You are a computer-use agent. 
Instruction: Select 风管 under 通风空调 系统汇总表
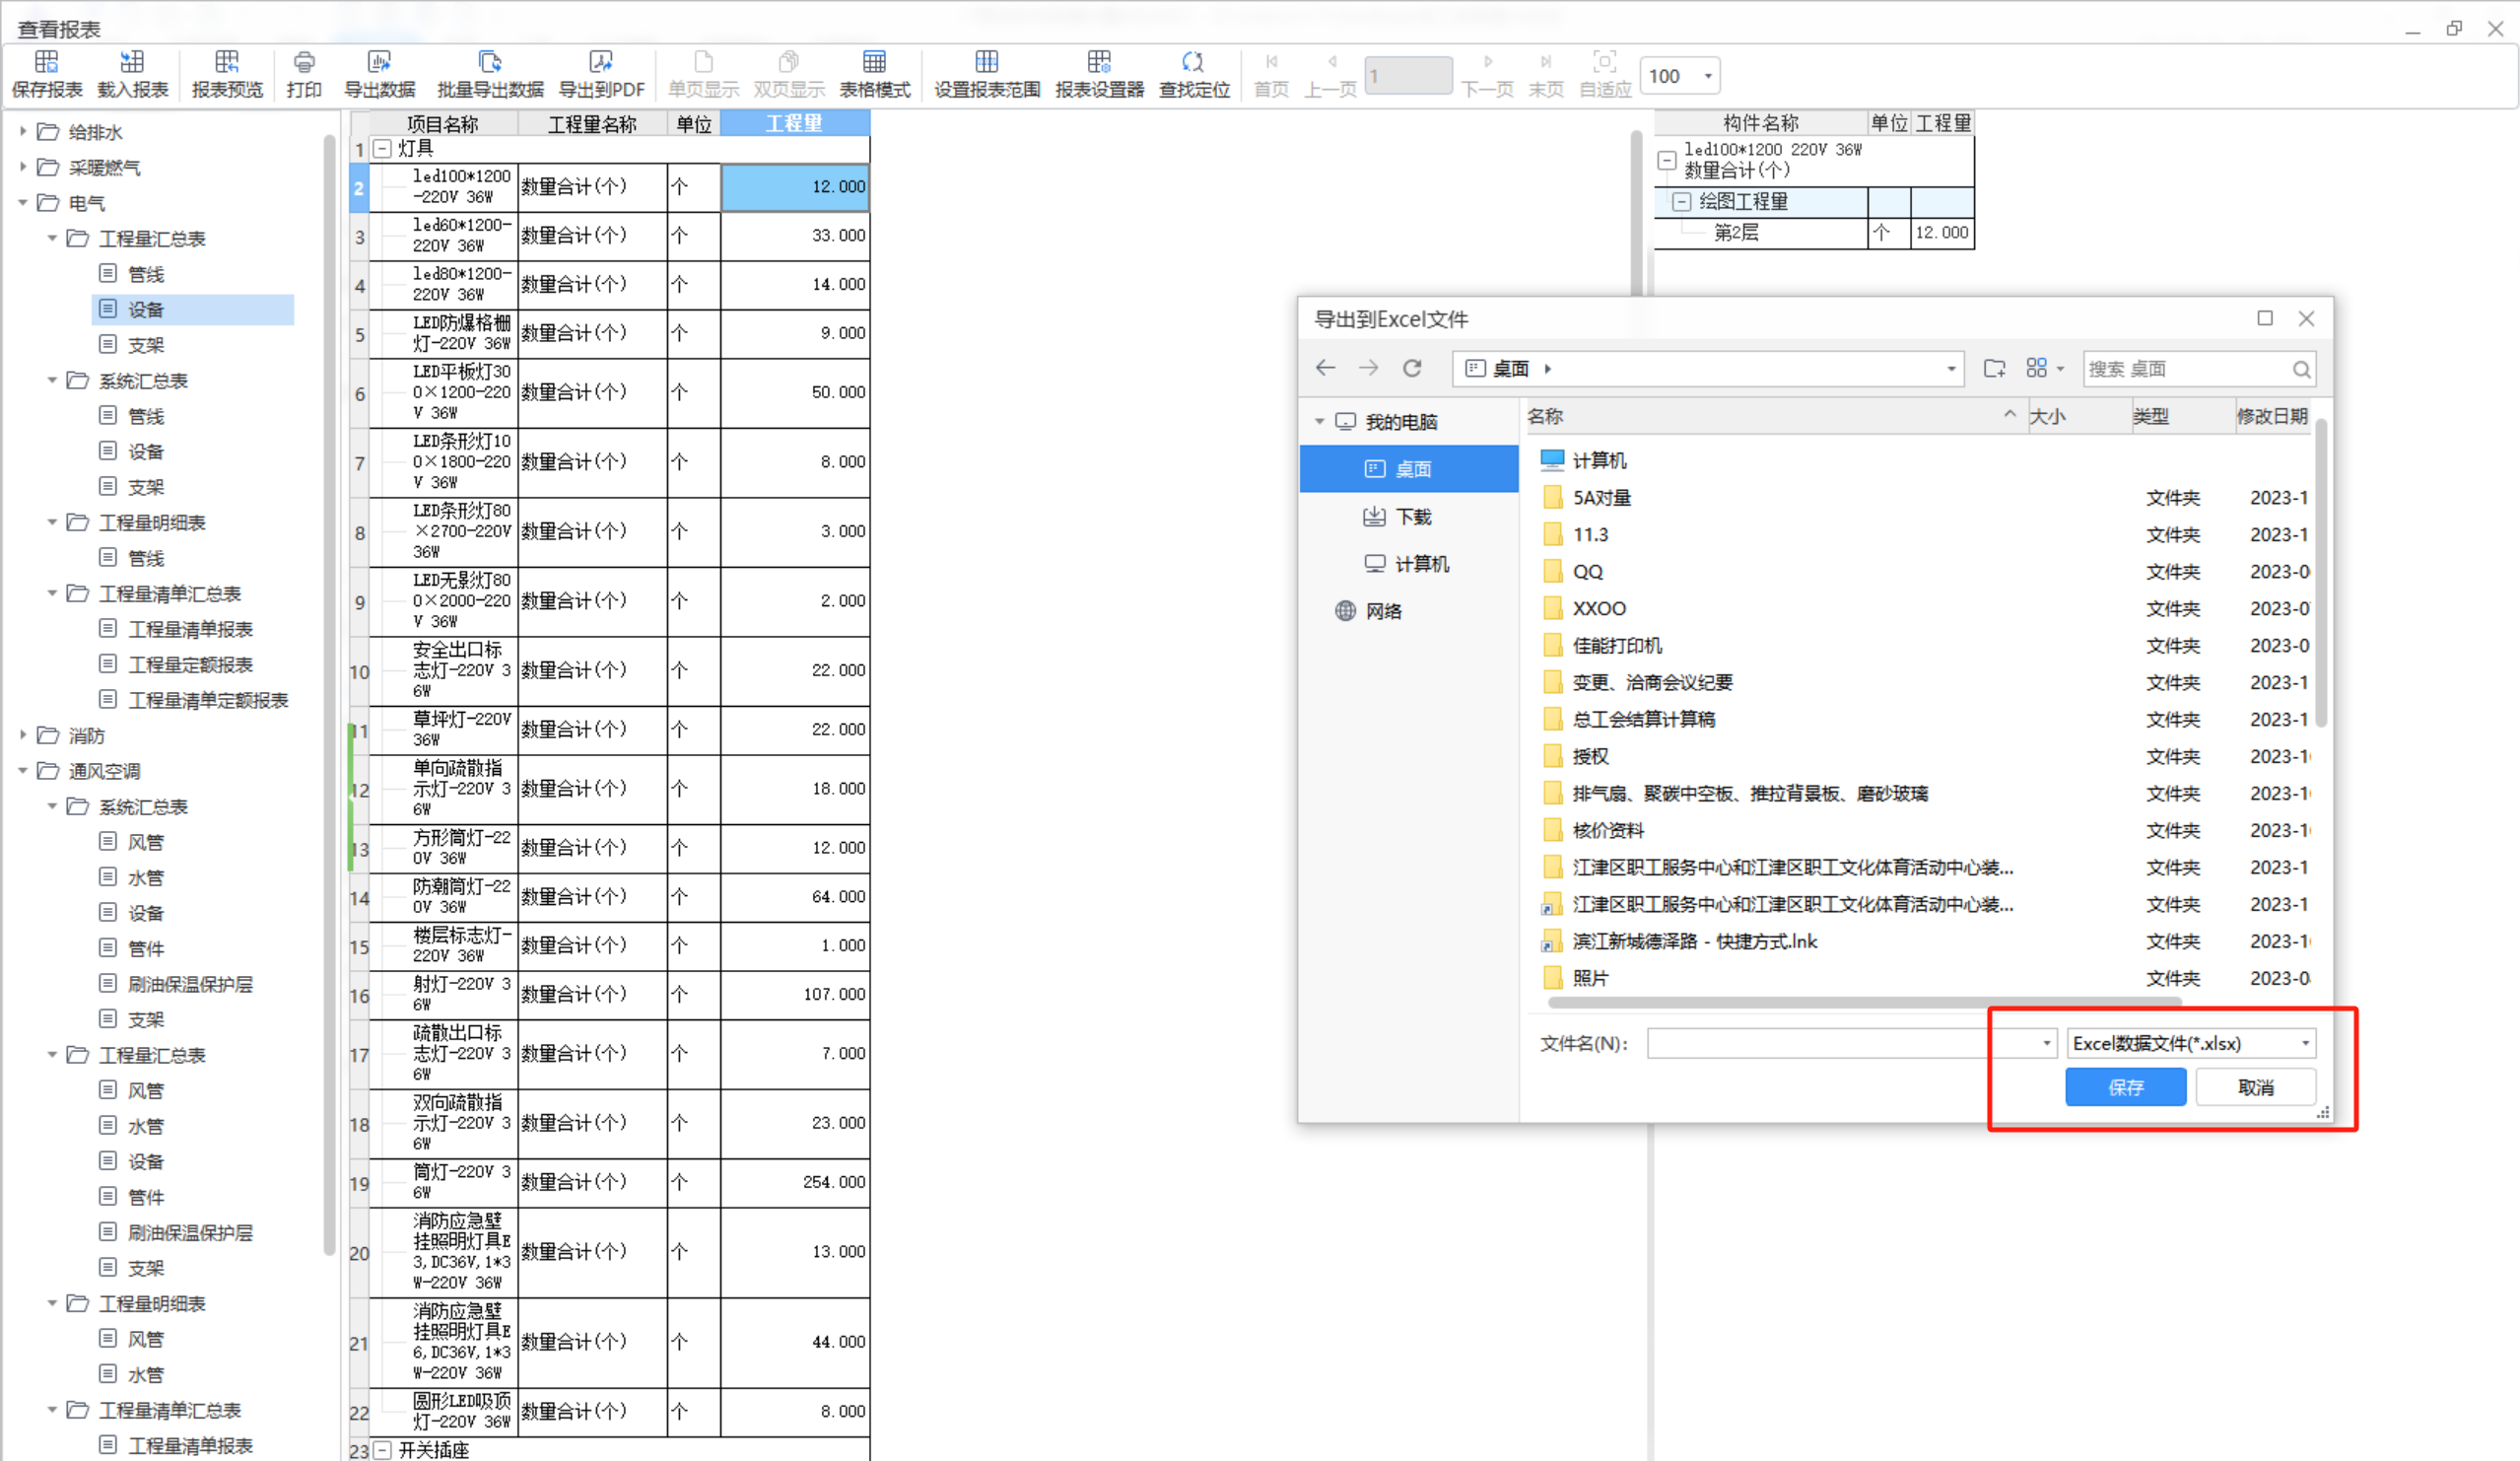click(146, 842)
